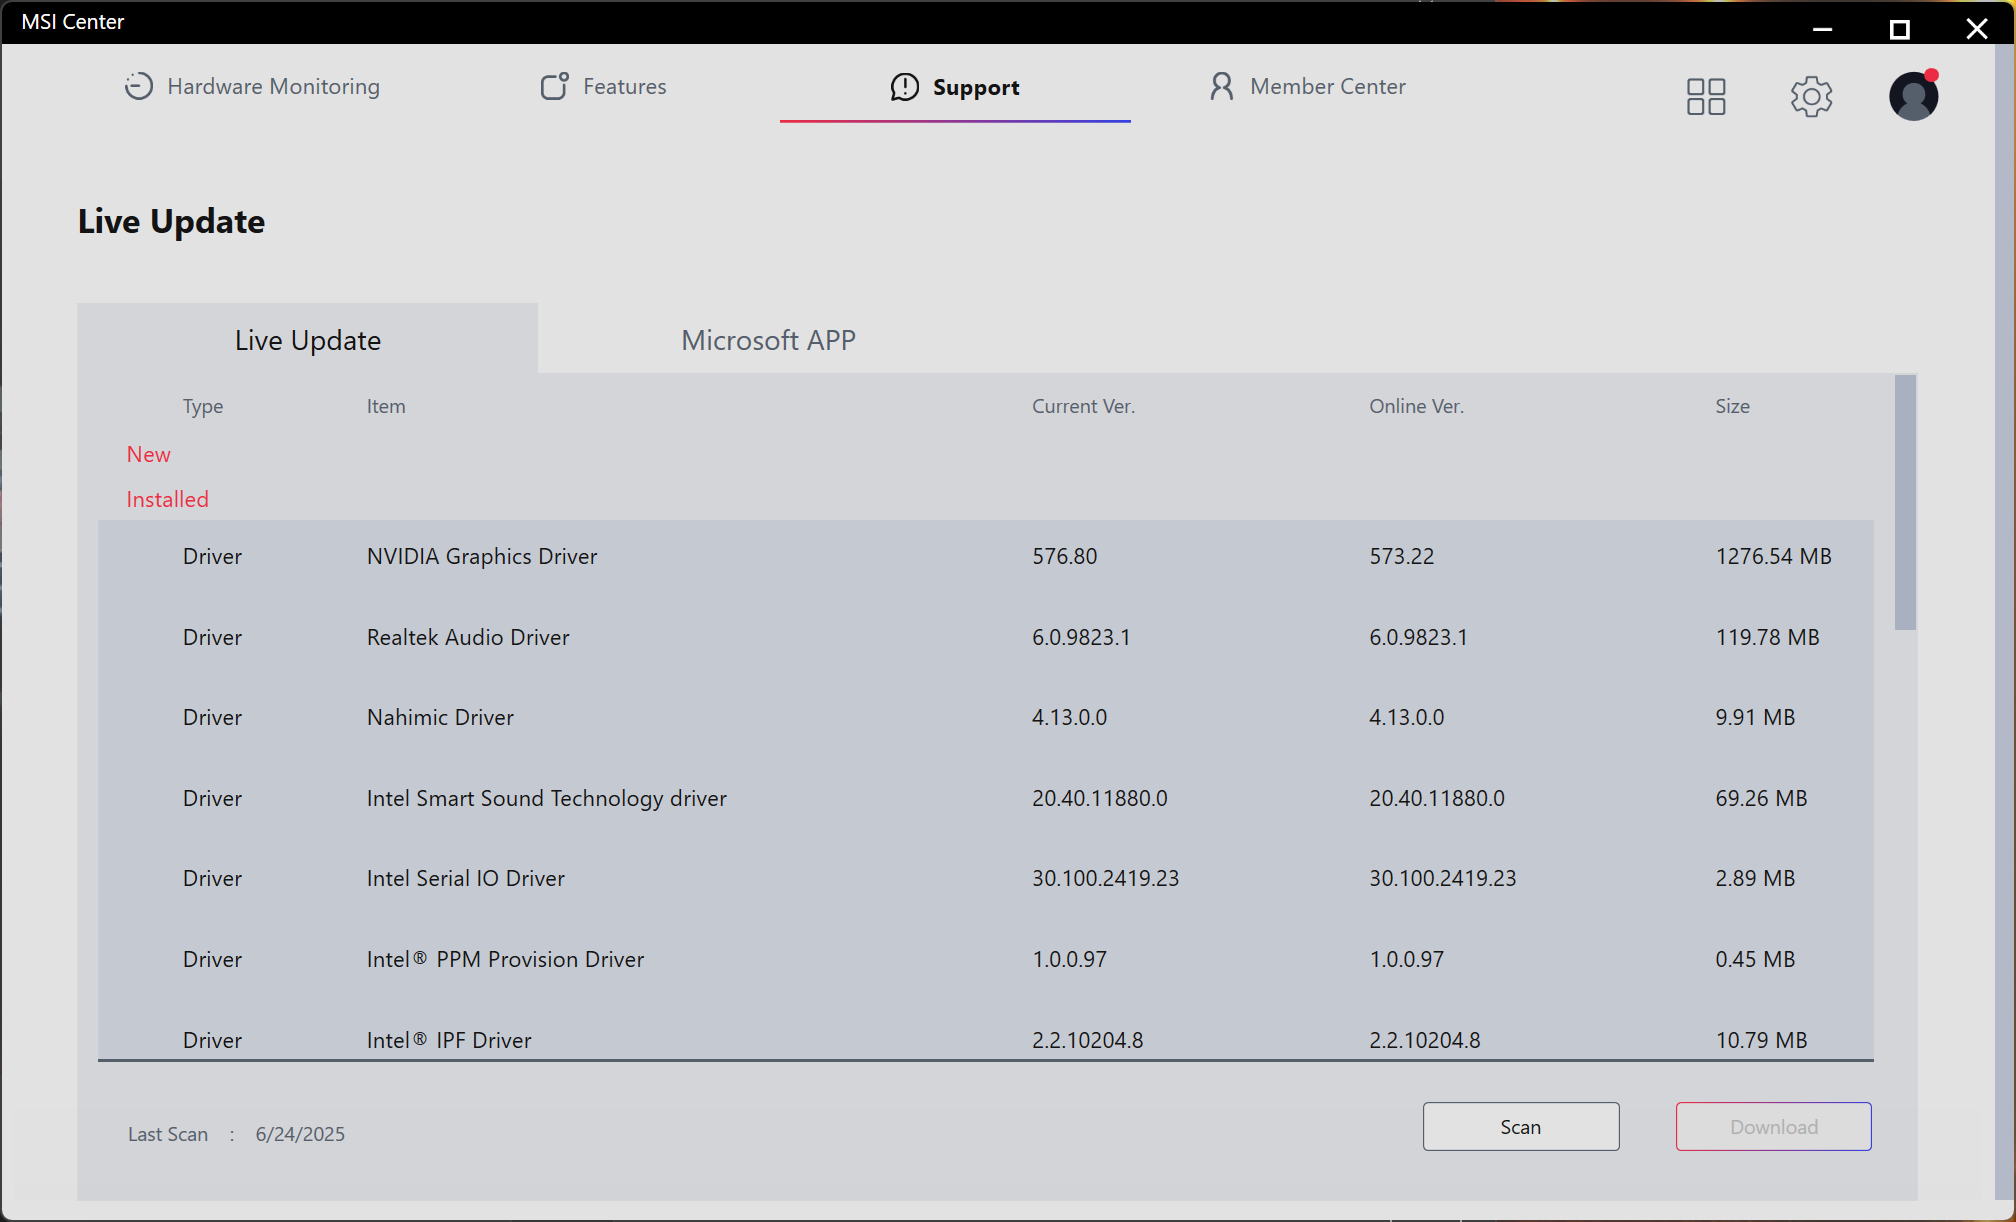Click the apps grid icon
Image resolution: width=2016 pixels, height=1222 pixels.
pyautogui.click(x=1706, y=97)
